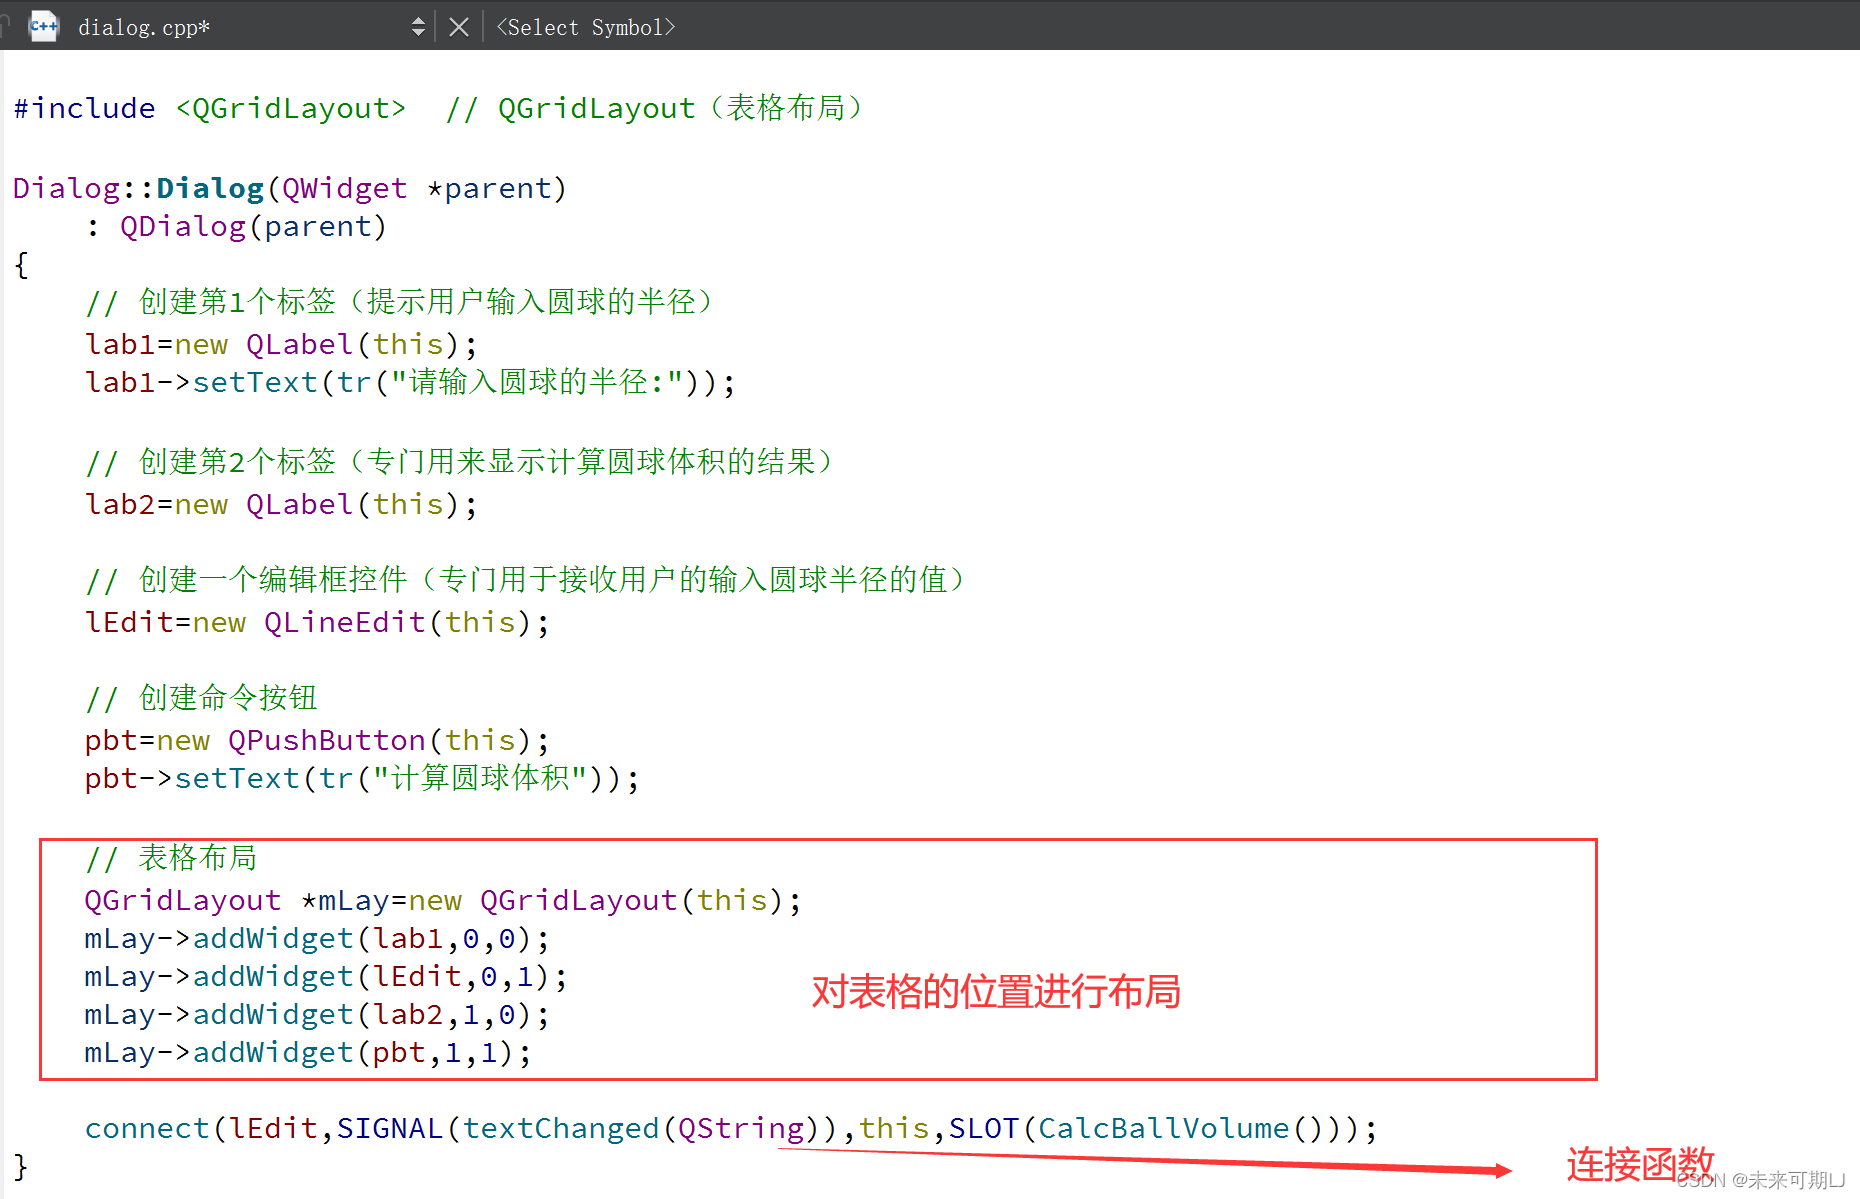Select the dialog.cpp* file name in the editor bar
The width and height of the screenshot is (1860, 1199).
pyautogui.click(x=144, y=27)
